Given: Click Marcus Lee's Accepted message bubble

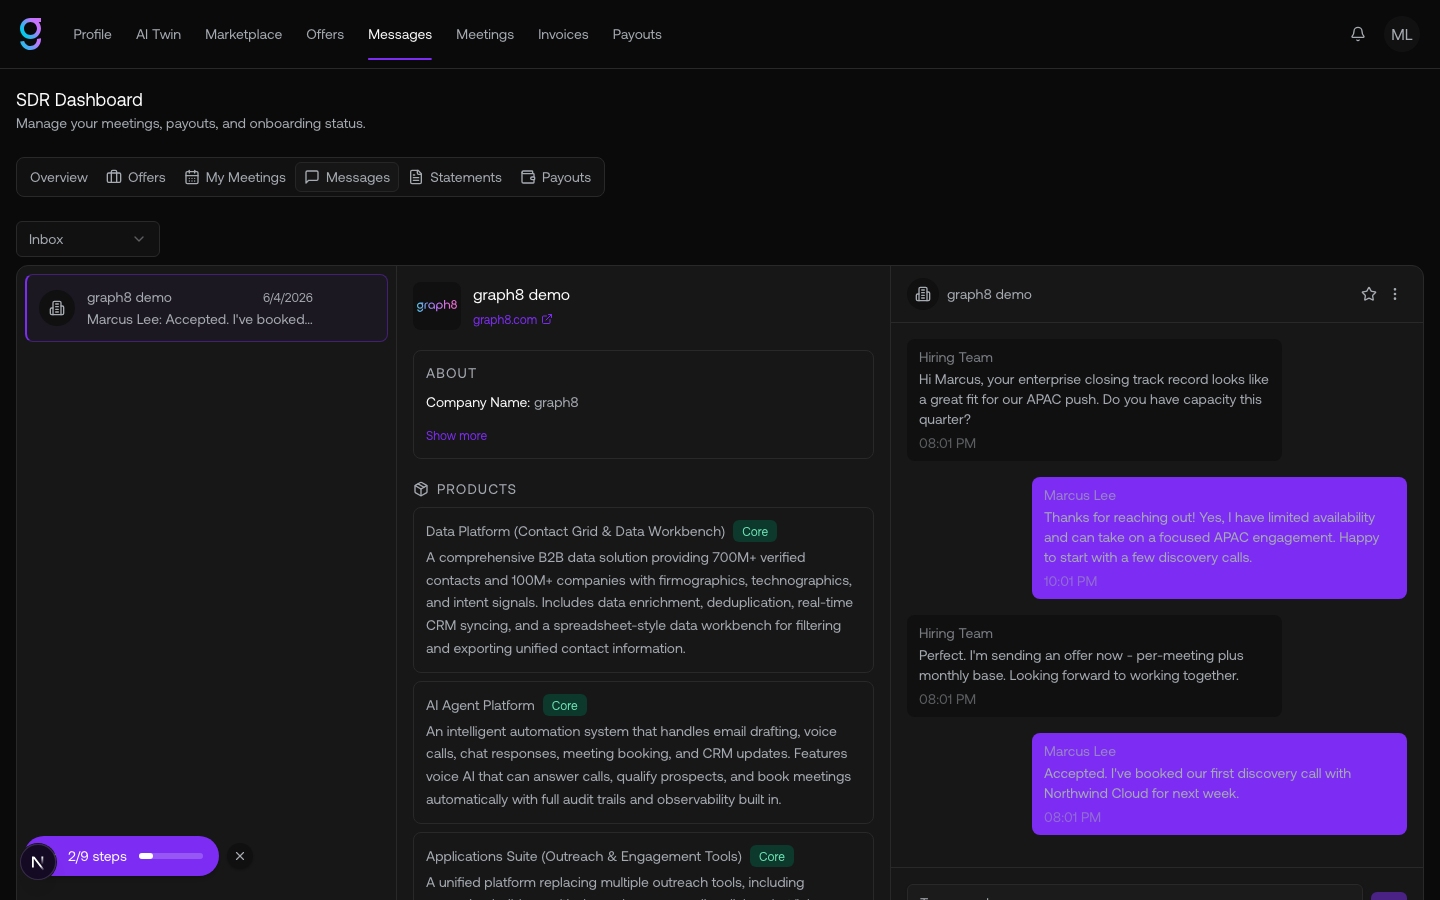Looking at the screenshot, I should [1219, 784].
